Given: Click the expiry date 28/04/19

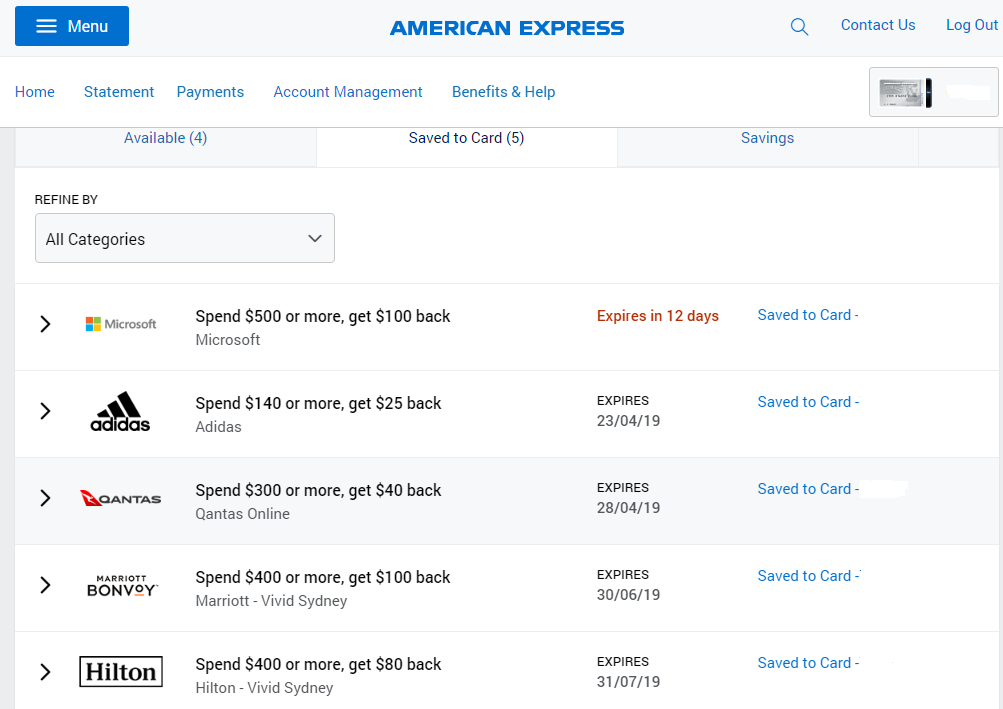Looking at the screenshot, I should pyautogui.click(x=628, y=508).
